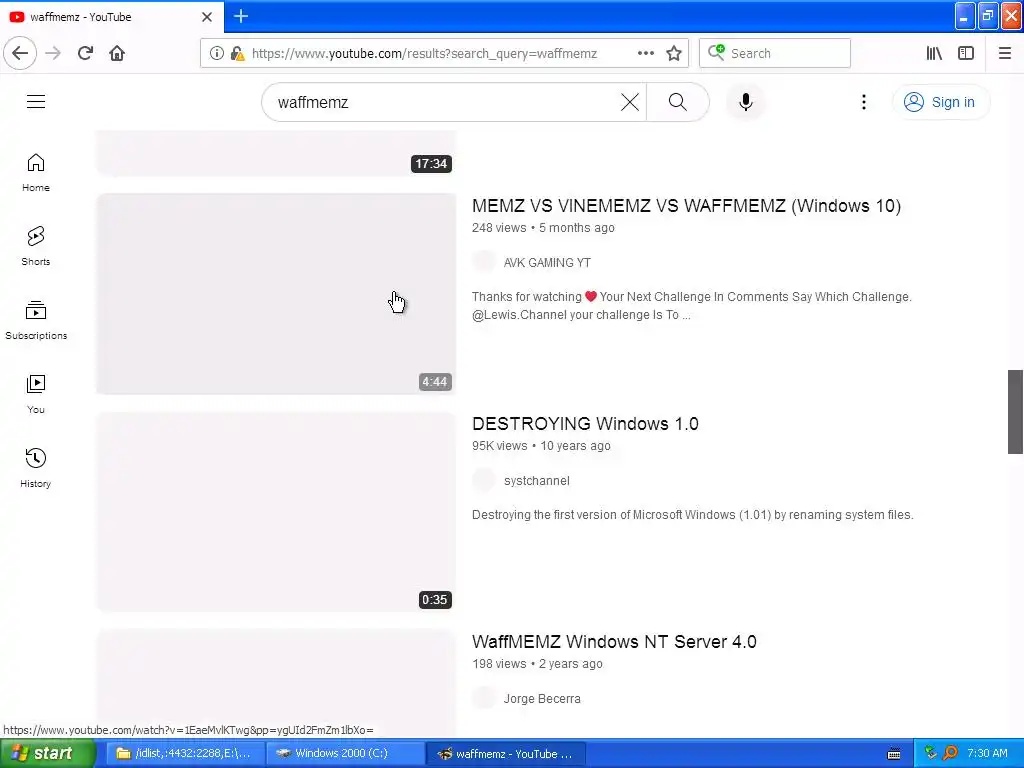Screen dimensions: 1024x768
Task: Click the 4:44 video thumbnail
Action: 276,293
